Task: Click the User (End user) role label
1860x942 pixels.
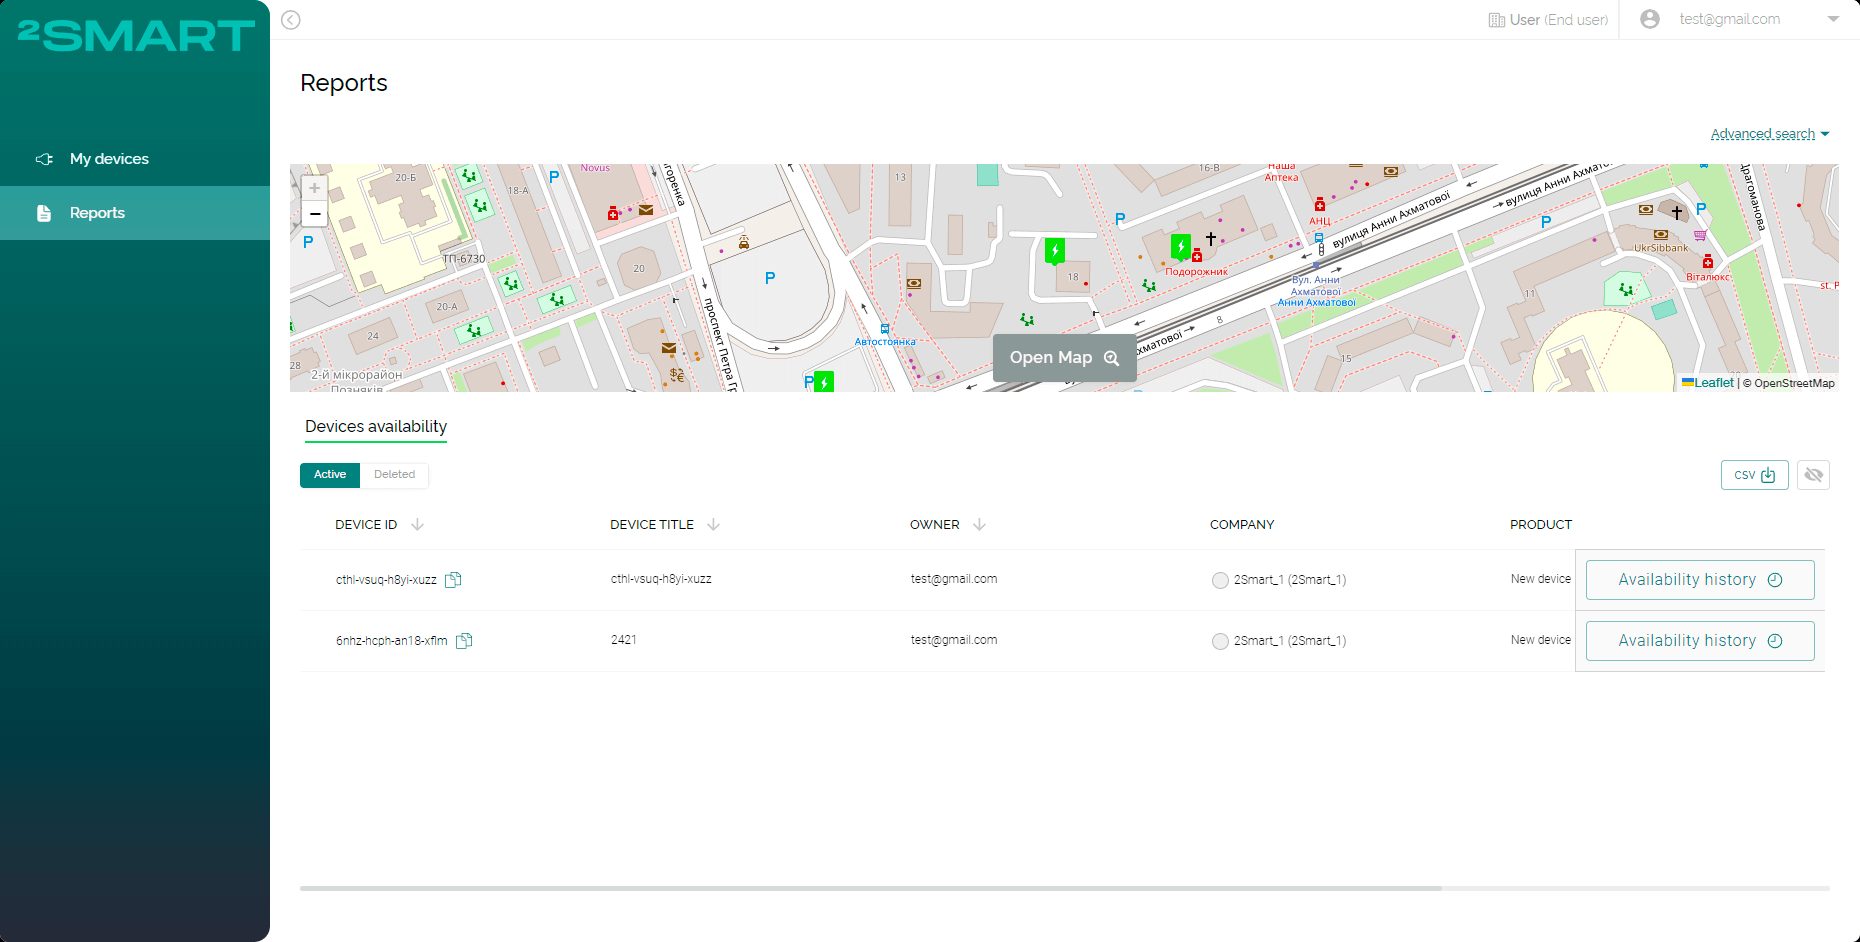Action: (1548, 20)
